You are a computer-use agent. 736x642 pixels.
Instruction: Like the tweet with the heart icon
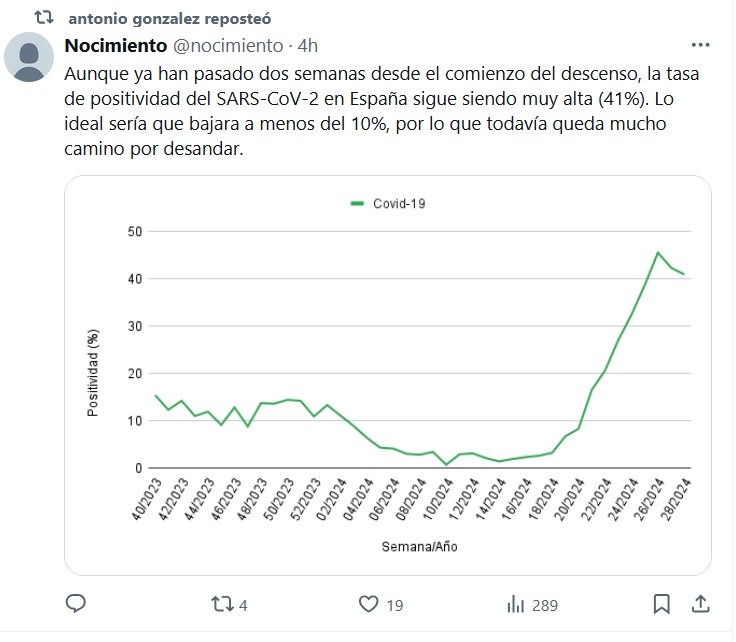tap(369, 604)
